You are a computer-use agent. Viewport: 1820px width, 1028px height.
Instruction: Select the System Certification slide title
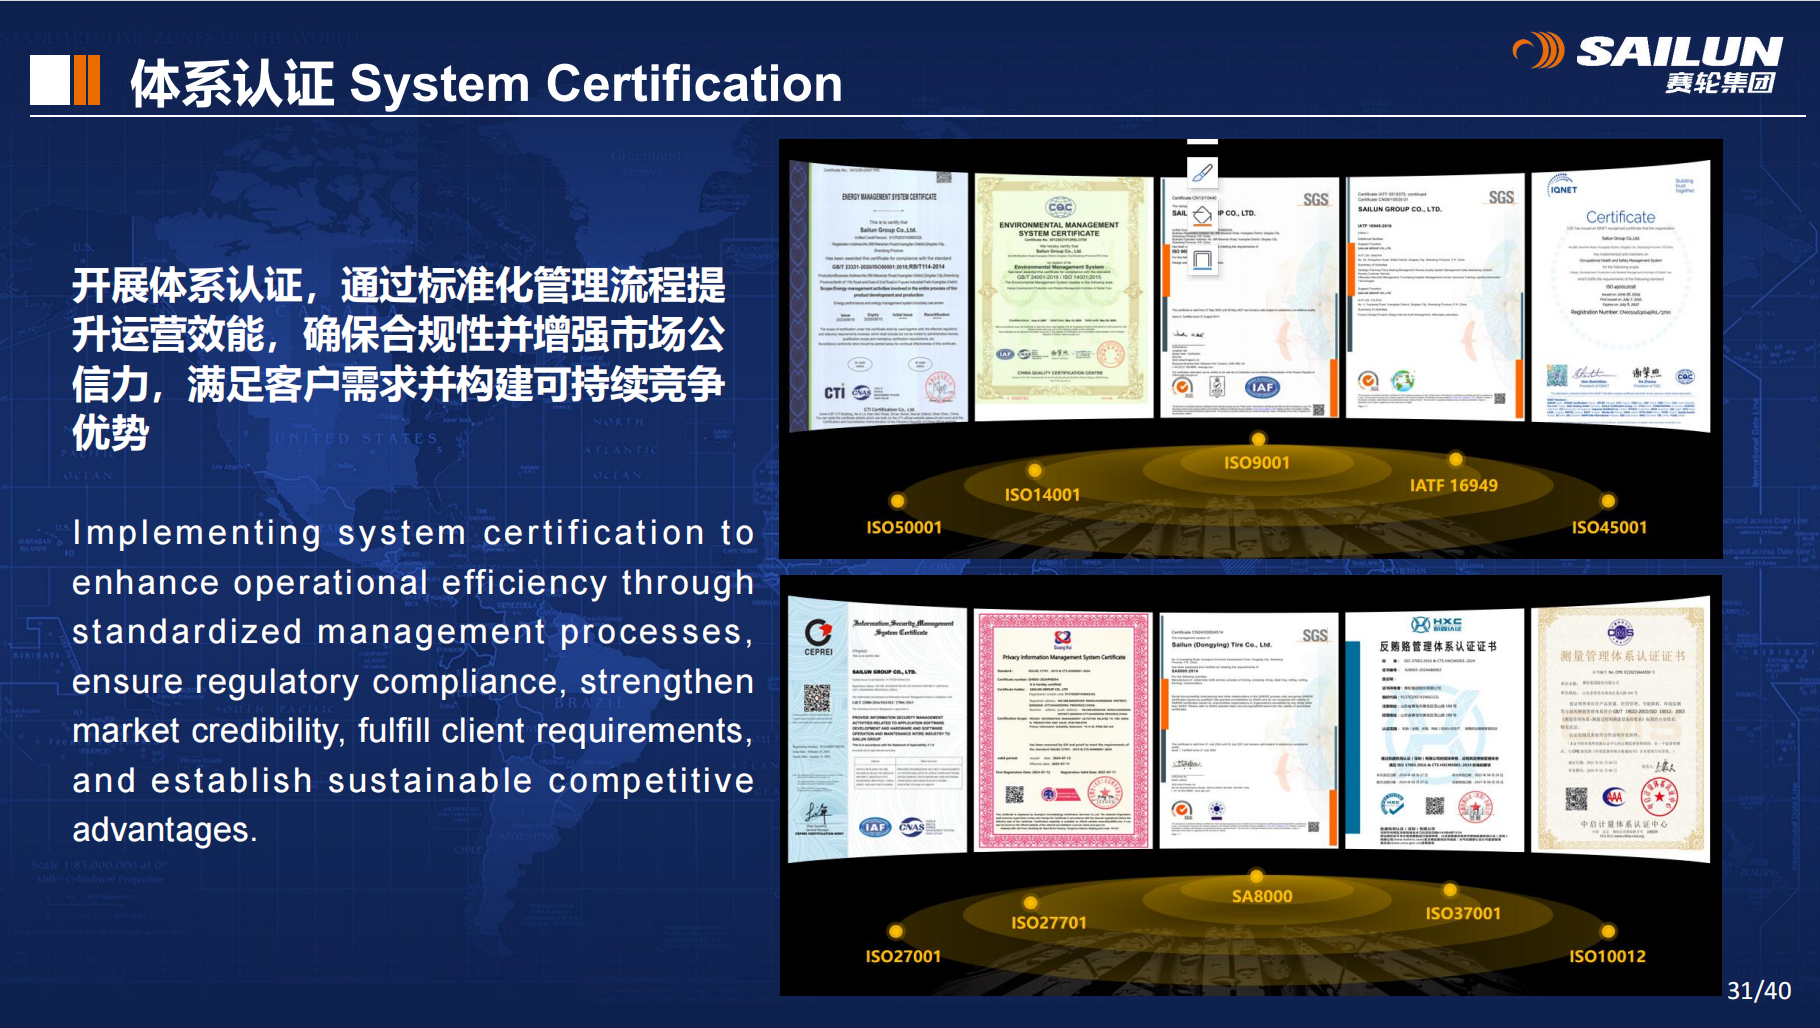pyautogui.click(x=486, y=84)
